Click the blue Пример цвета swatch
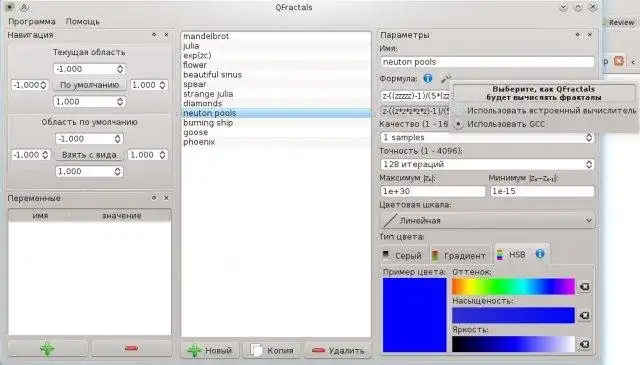The width and height of the screenshot is (640, 365). [414, 315]
